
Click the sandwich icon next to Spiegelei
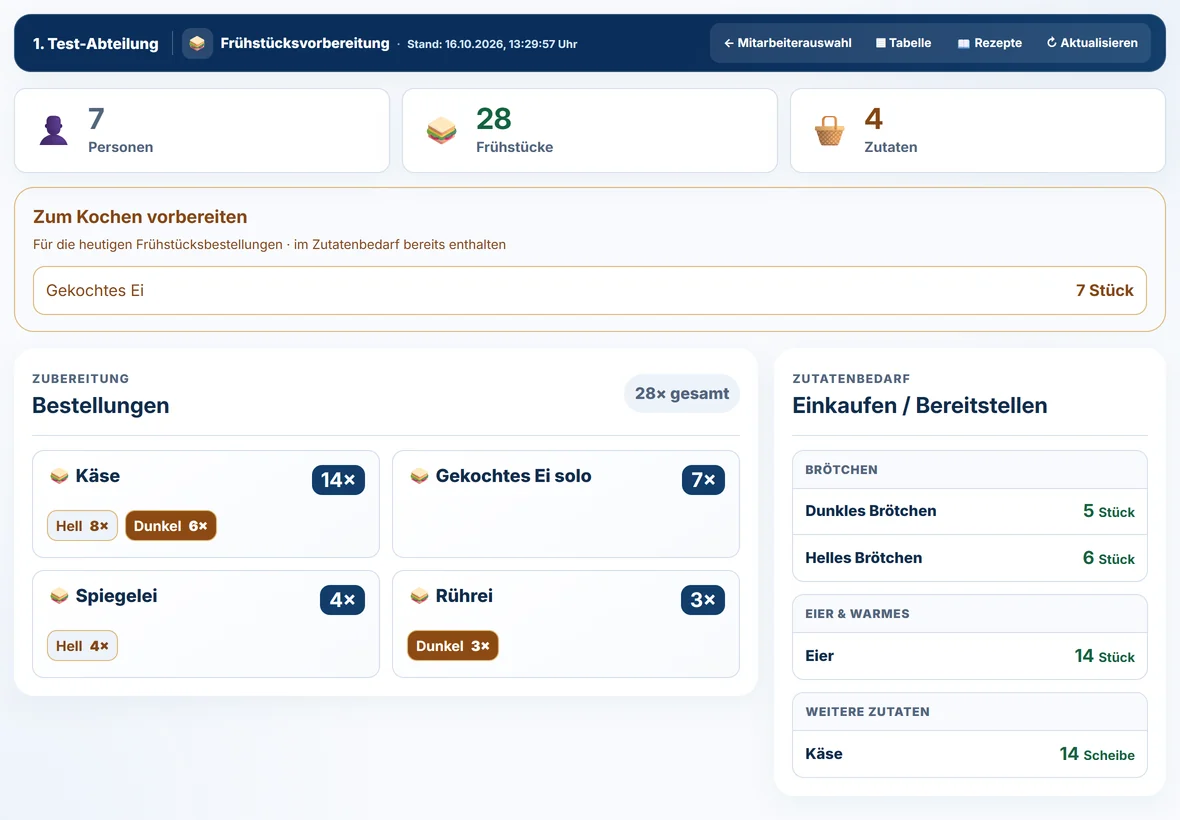click(x=59, y=596)
